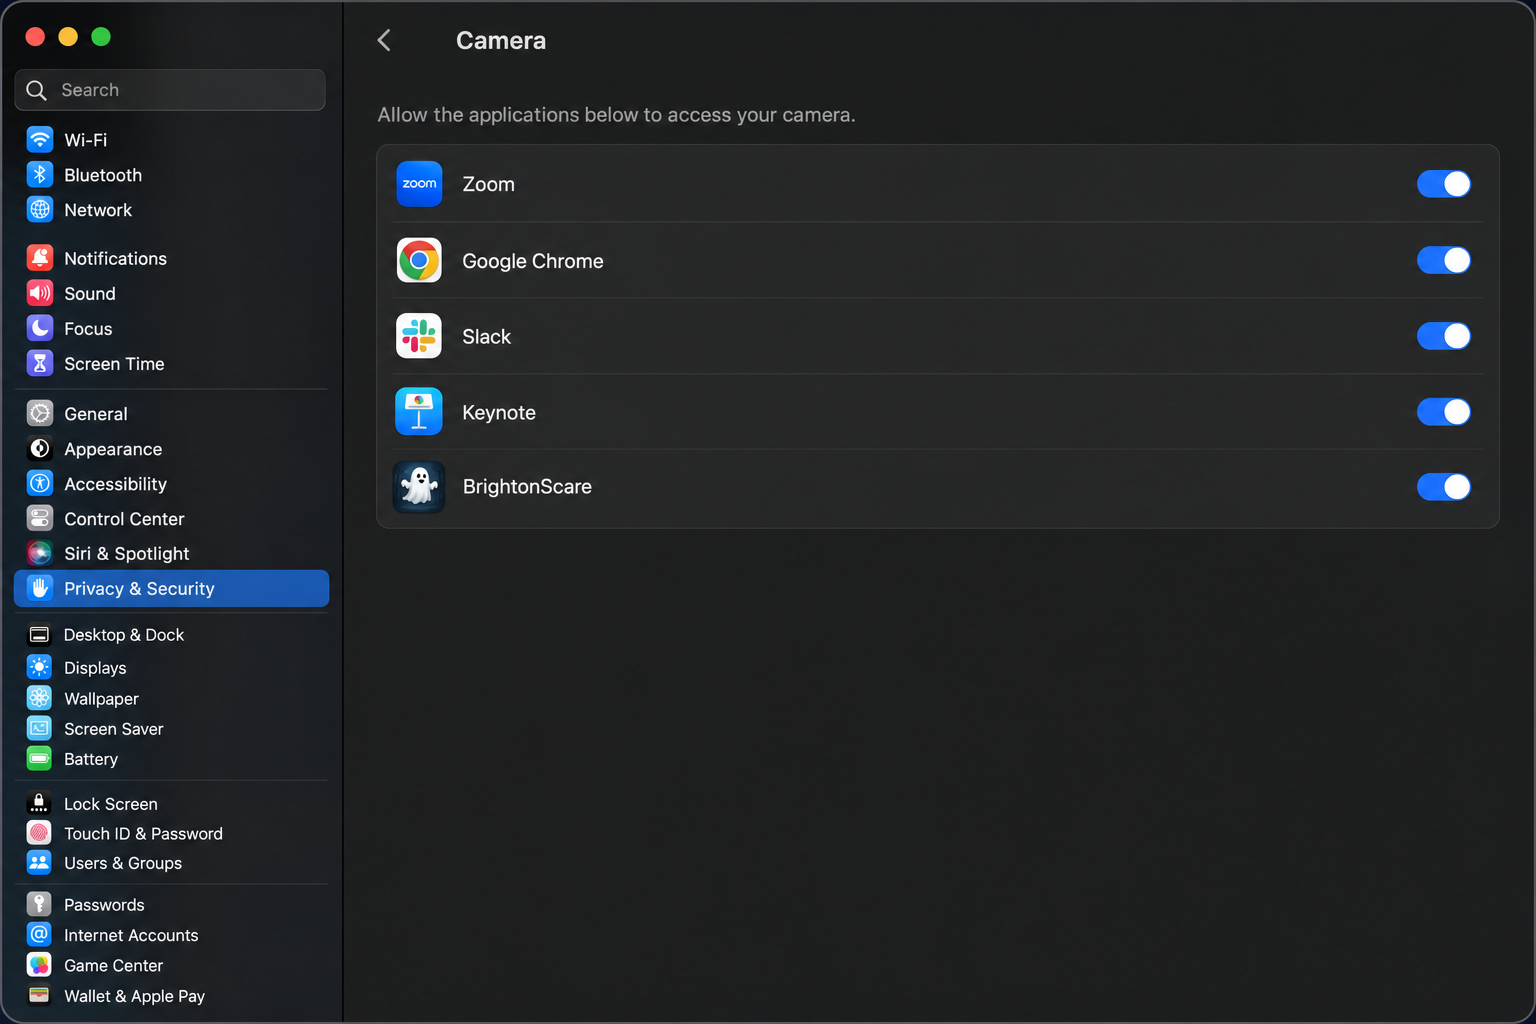The height and width of the screenshot is (1024, 1536).
Task: Turn off Google Chrome camera toggle
Action: pos(1444,260)
